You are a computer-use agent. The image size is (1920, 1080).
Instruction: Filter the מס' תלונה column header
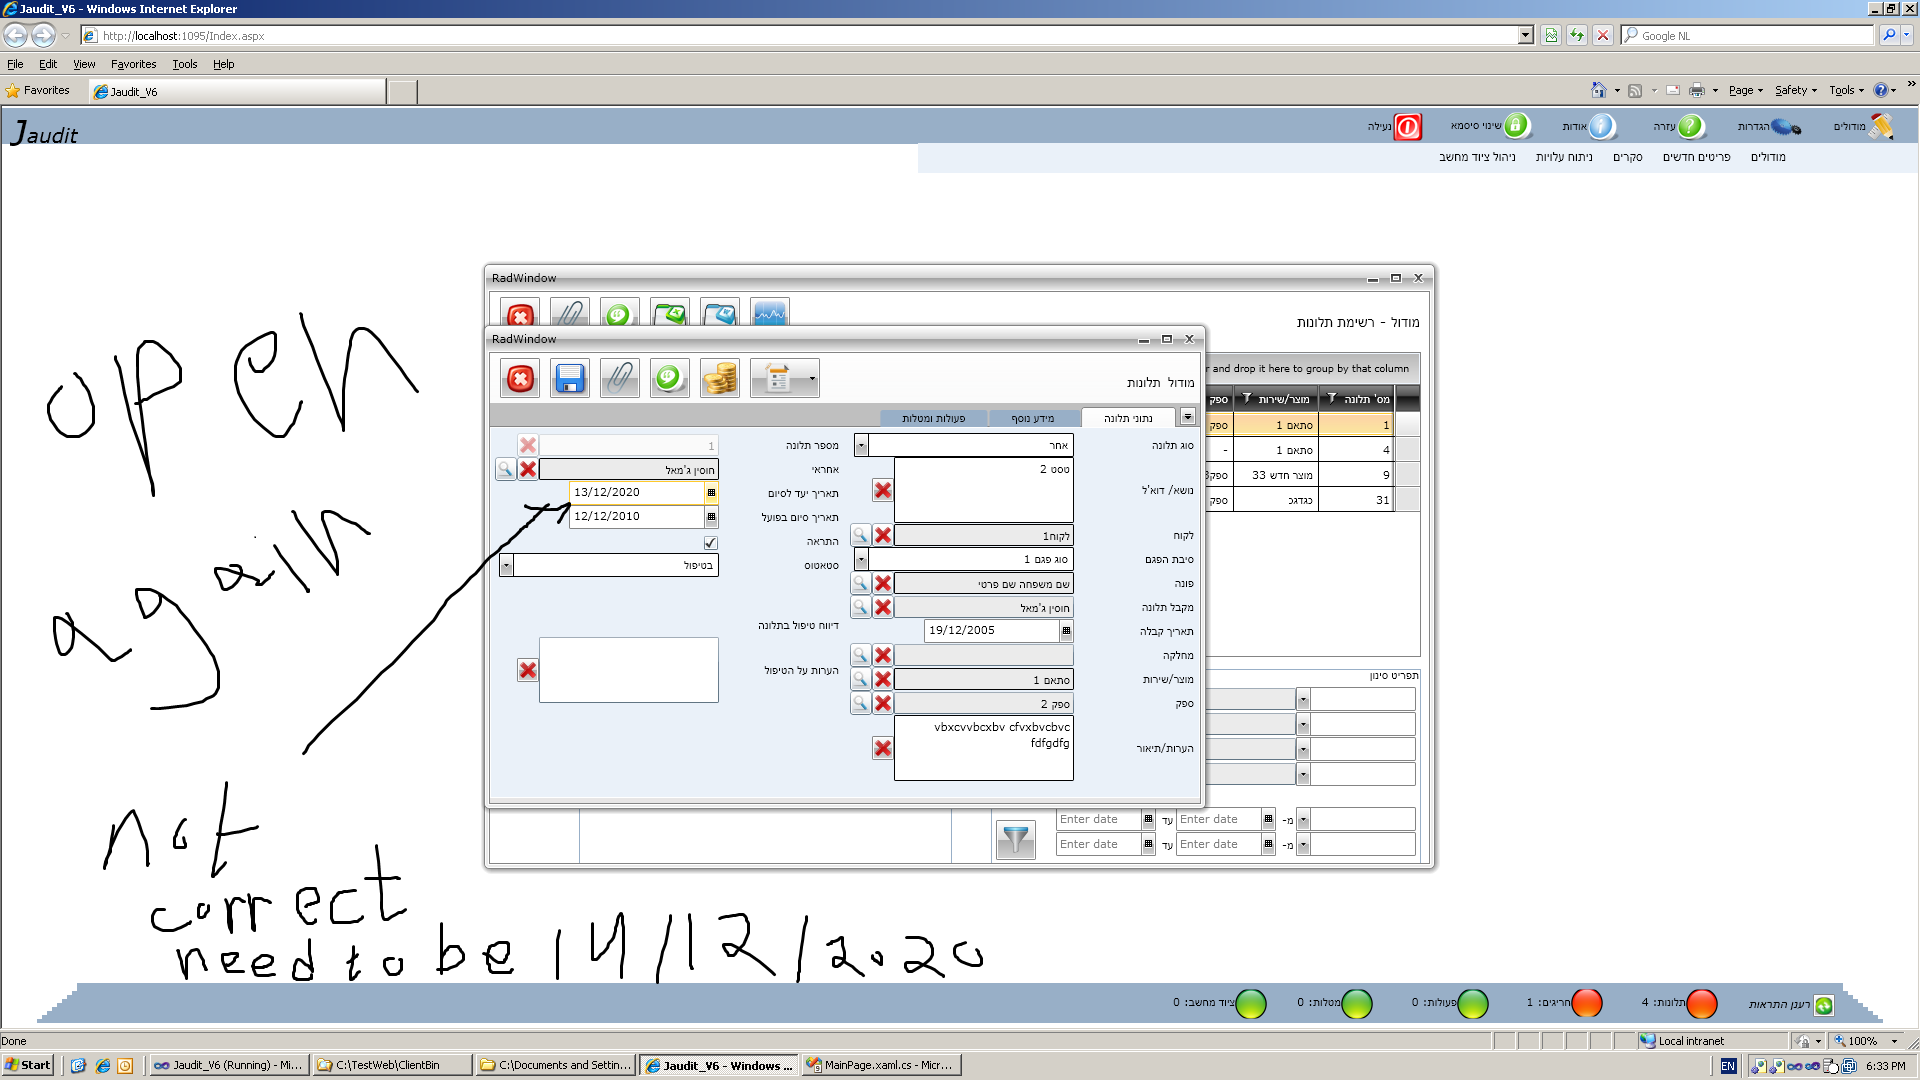pos(1332,398)
